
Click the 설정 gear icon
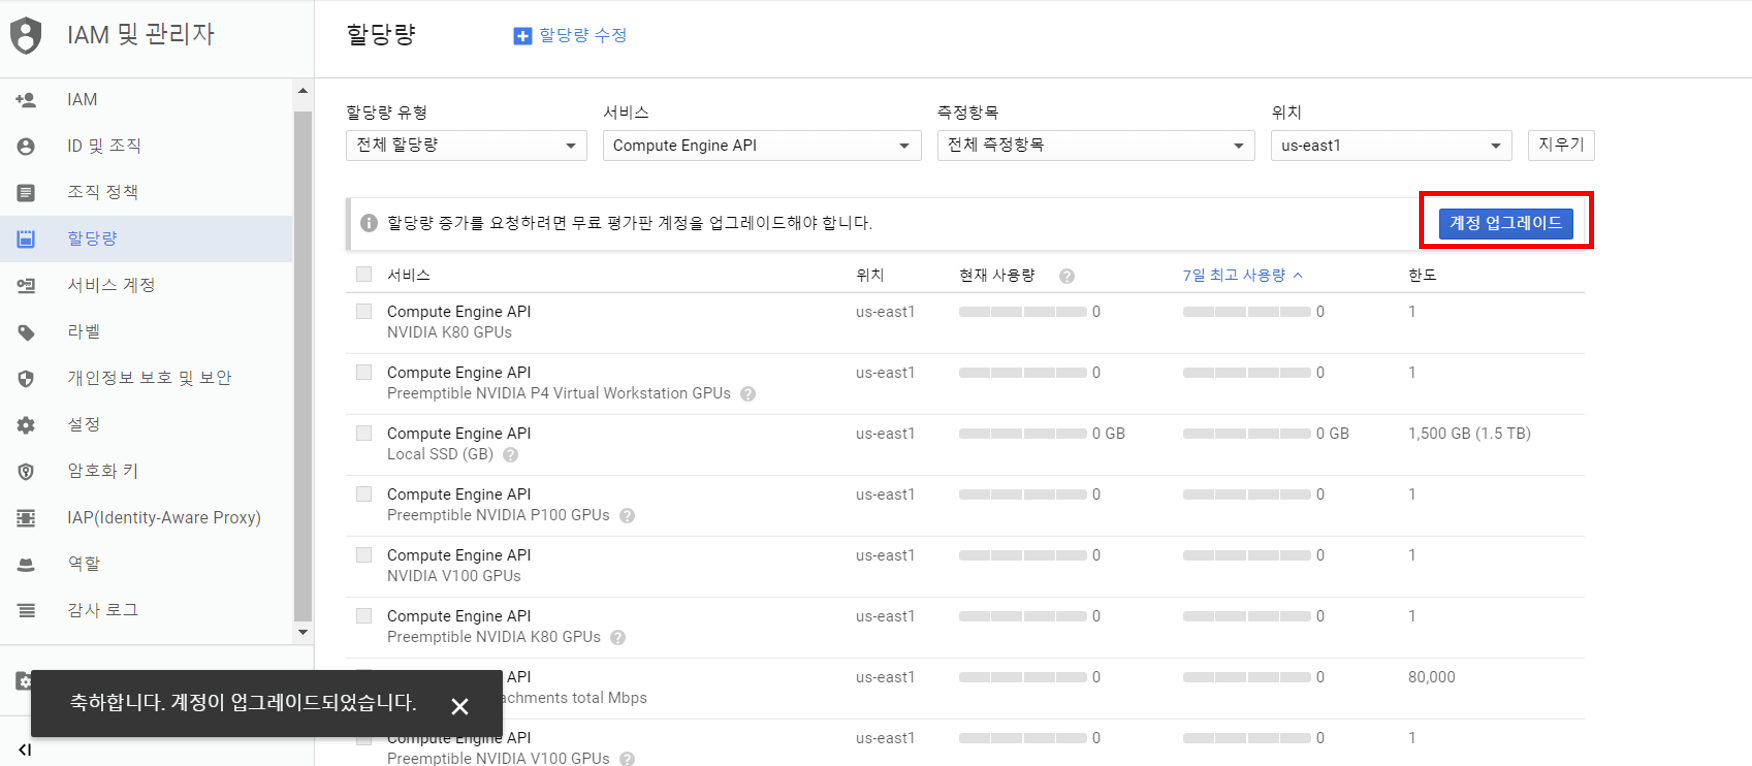tap(26, 425)
